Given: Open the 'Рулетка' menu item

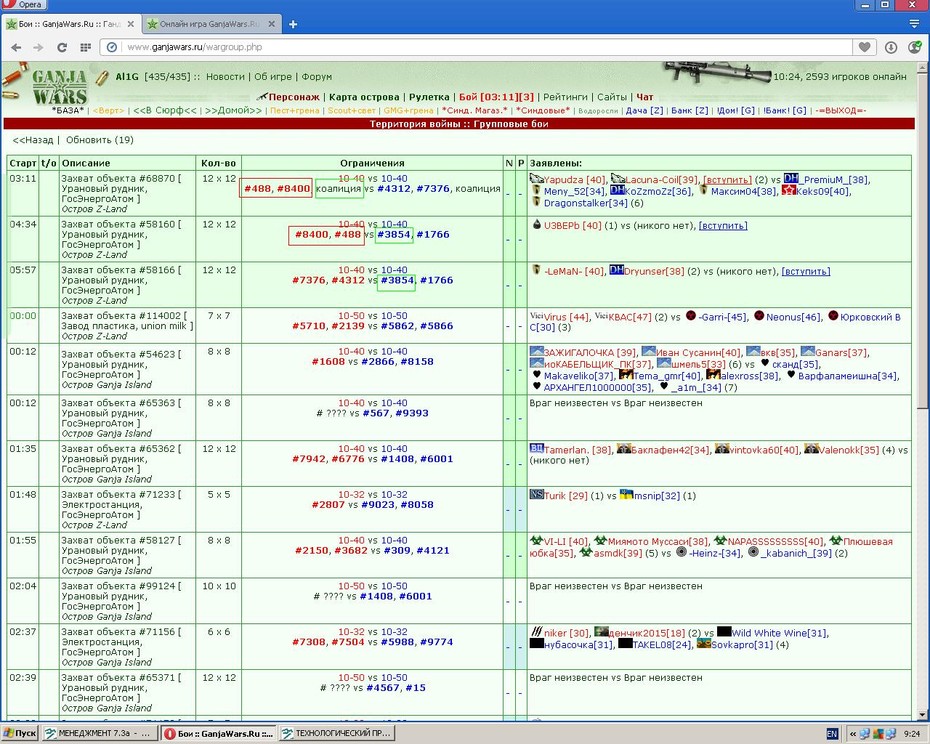Looking at the screenshot, I should pyautogui.click(x=429, y=97).
